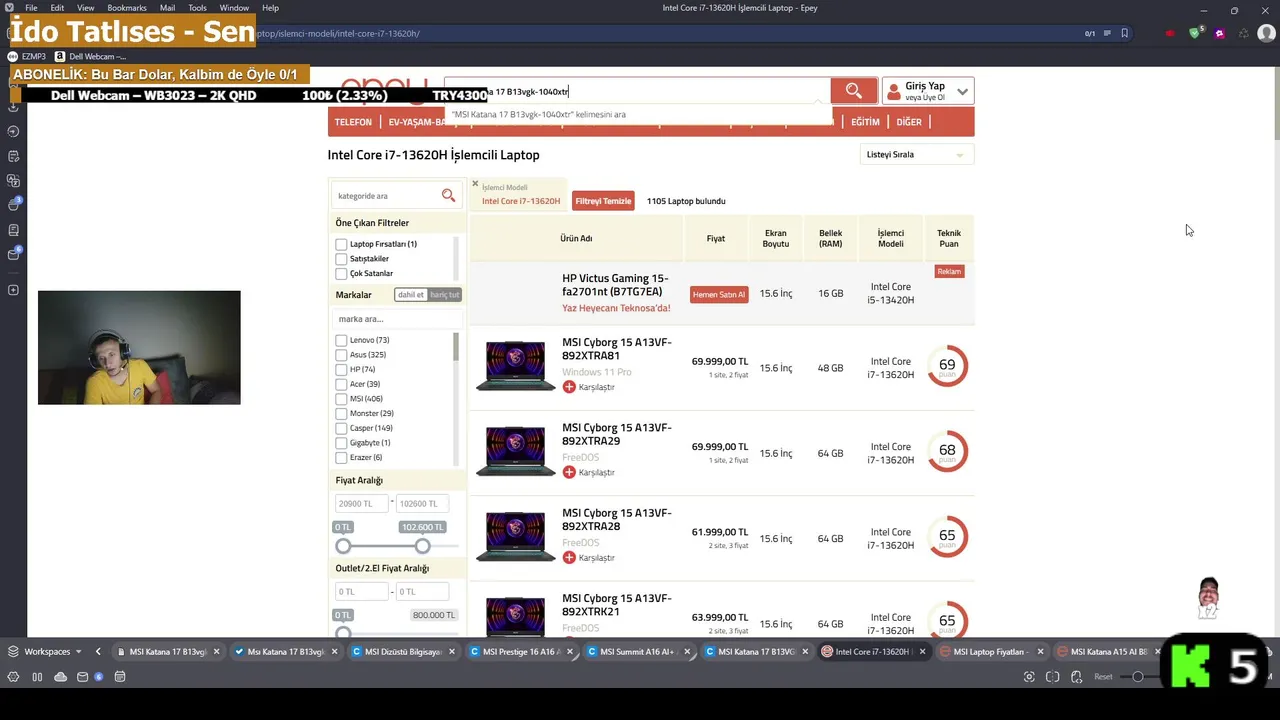Click the Reset zoom button in status bar
Image resolution: width=1280 pixels, height=720 pixels.
(x=1103, y=677)
